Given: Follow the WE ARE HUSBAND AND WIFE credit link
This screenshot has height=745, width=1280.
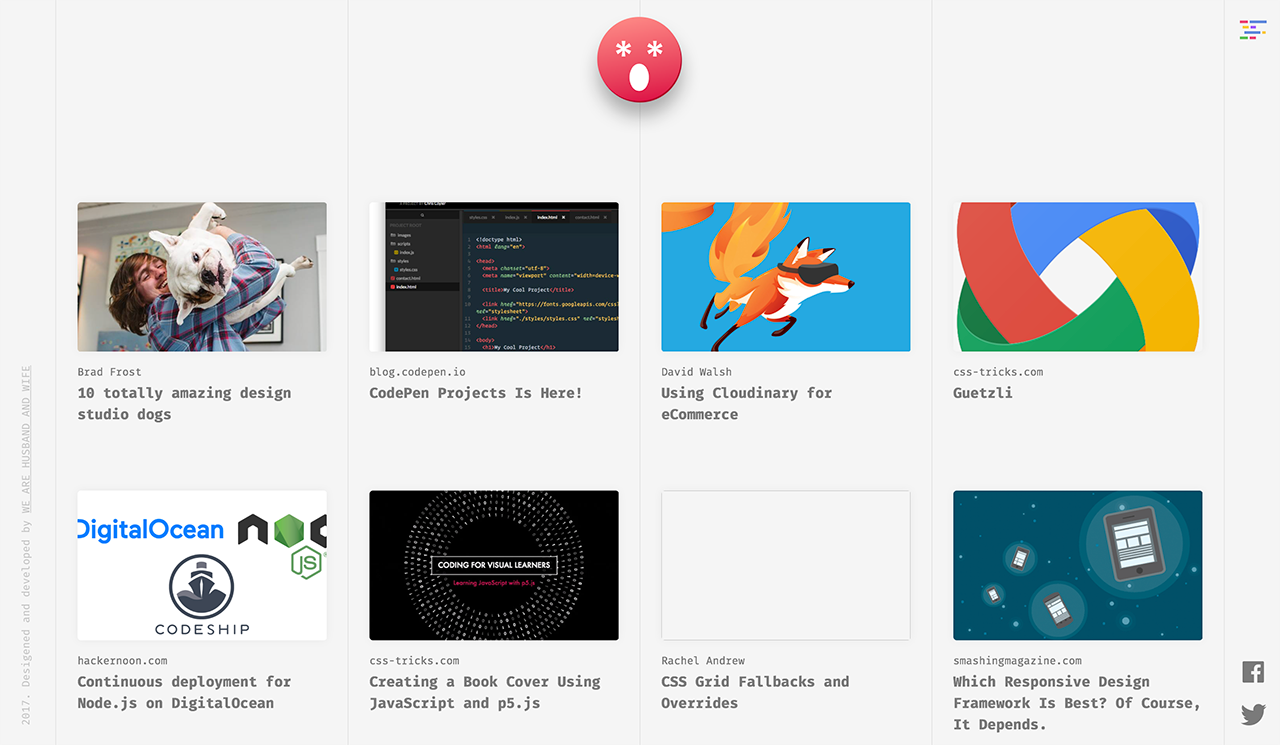Looking at the screenshot, I should (27, 439).
